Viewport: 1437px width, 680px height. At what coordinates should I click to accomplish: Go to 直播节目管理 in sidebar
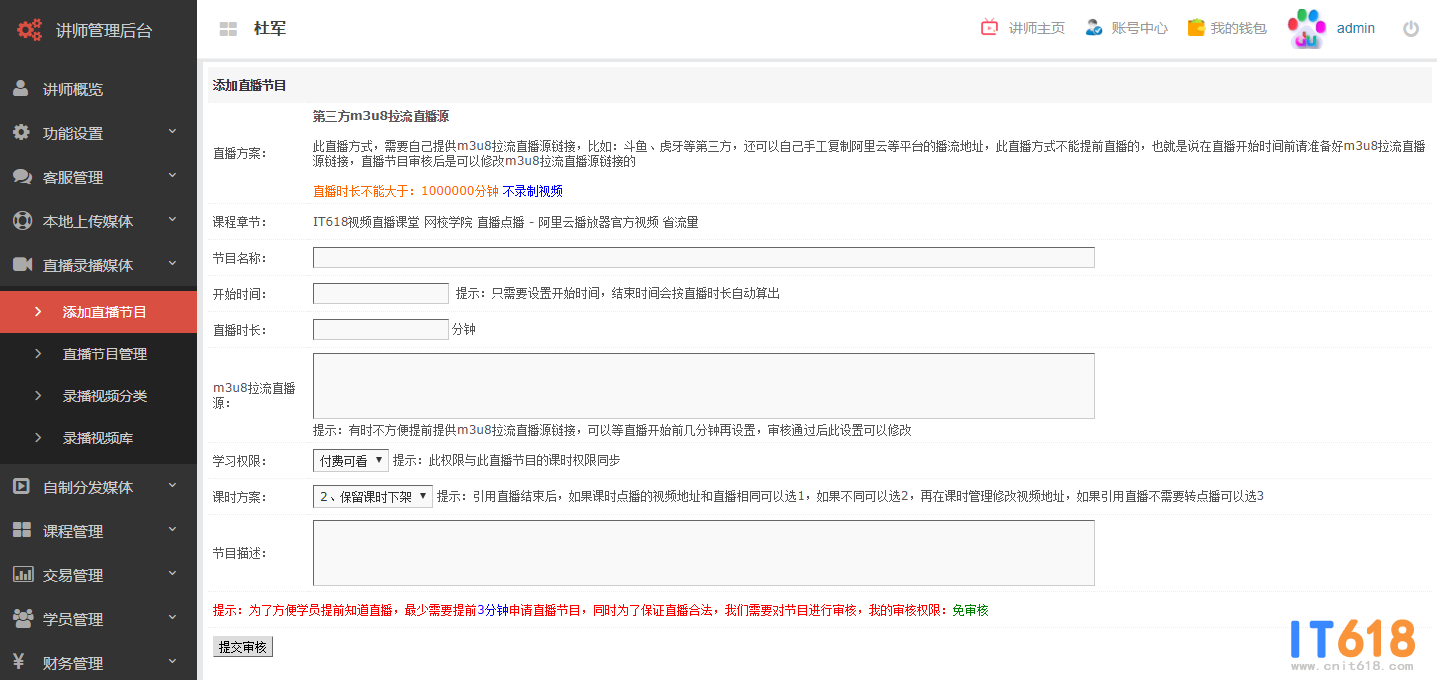coord(105,354)
